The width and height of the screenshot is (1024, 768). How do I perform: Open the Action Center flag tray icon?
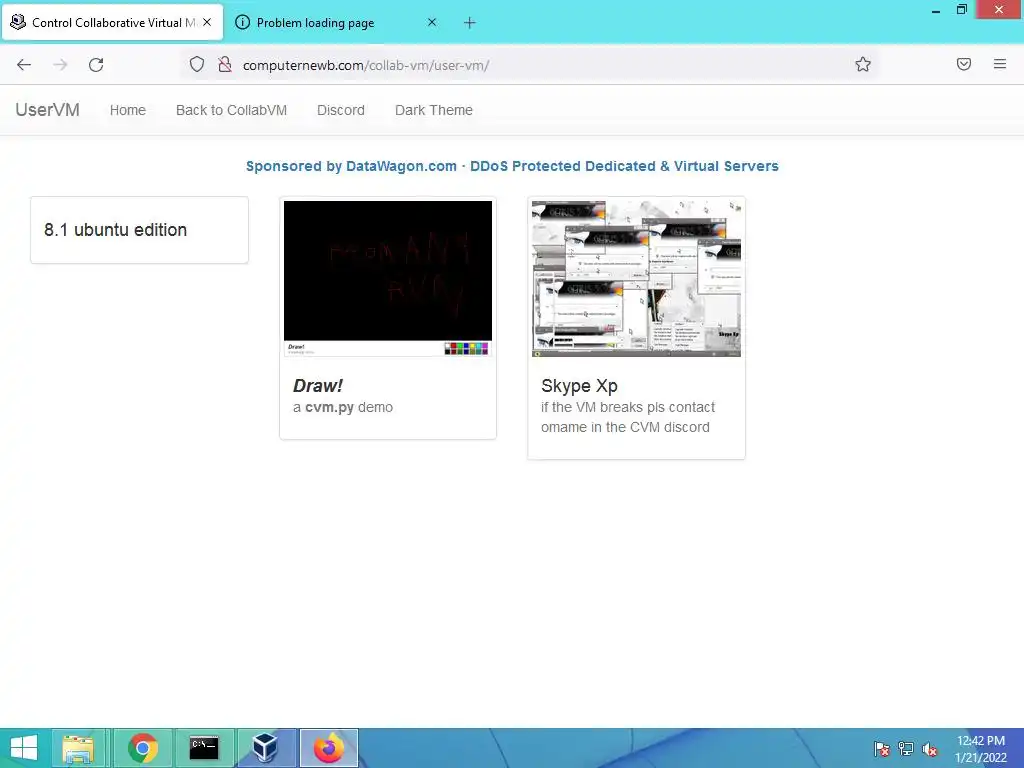point(882,749)
